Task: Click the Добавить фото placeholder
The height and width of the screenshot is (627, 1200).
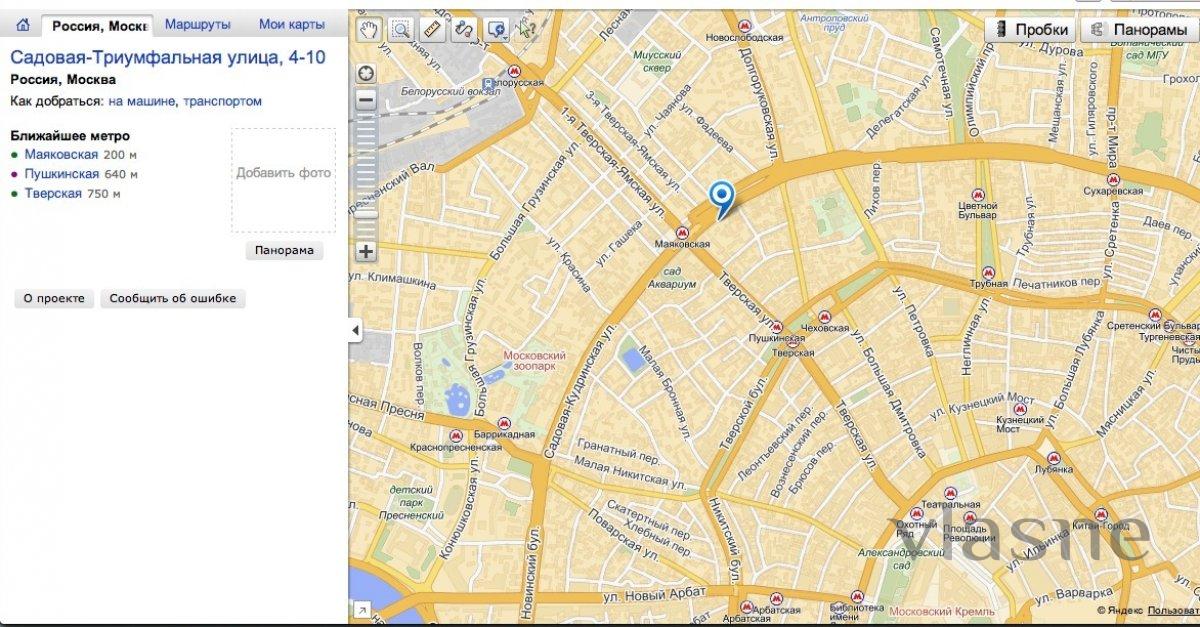Action: tap(284, 180)
